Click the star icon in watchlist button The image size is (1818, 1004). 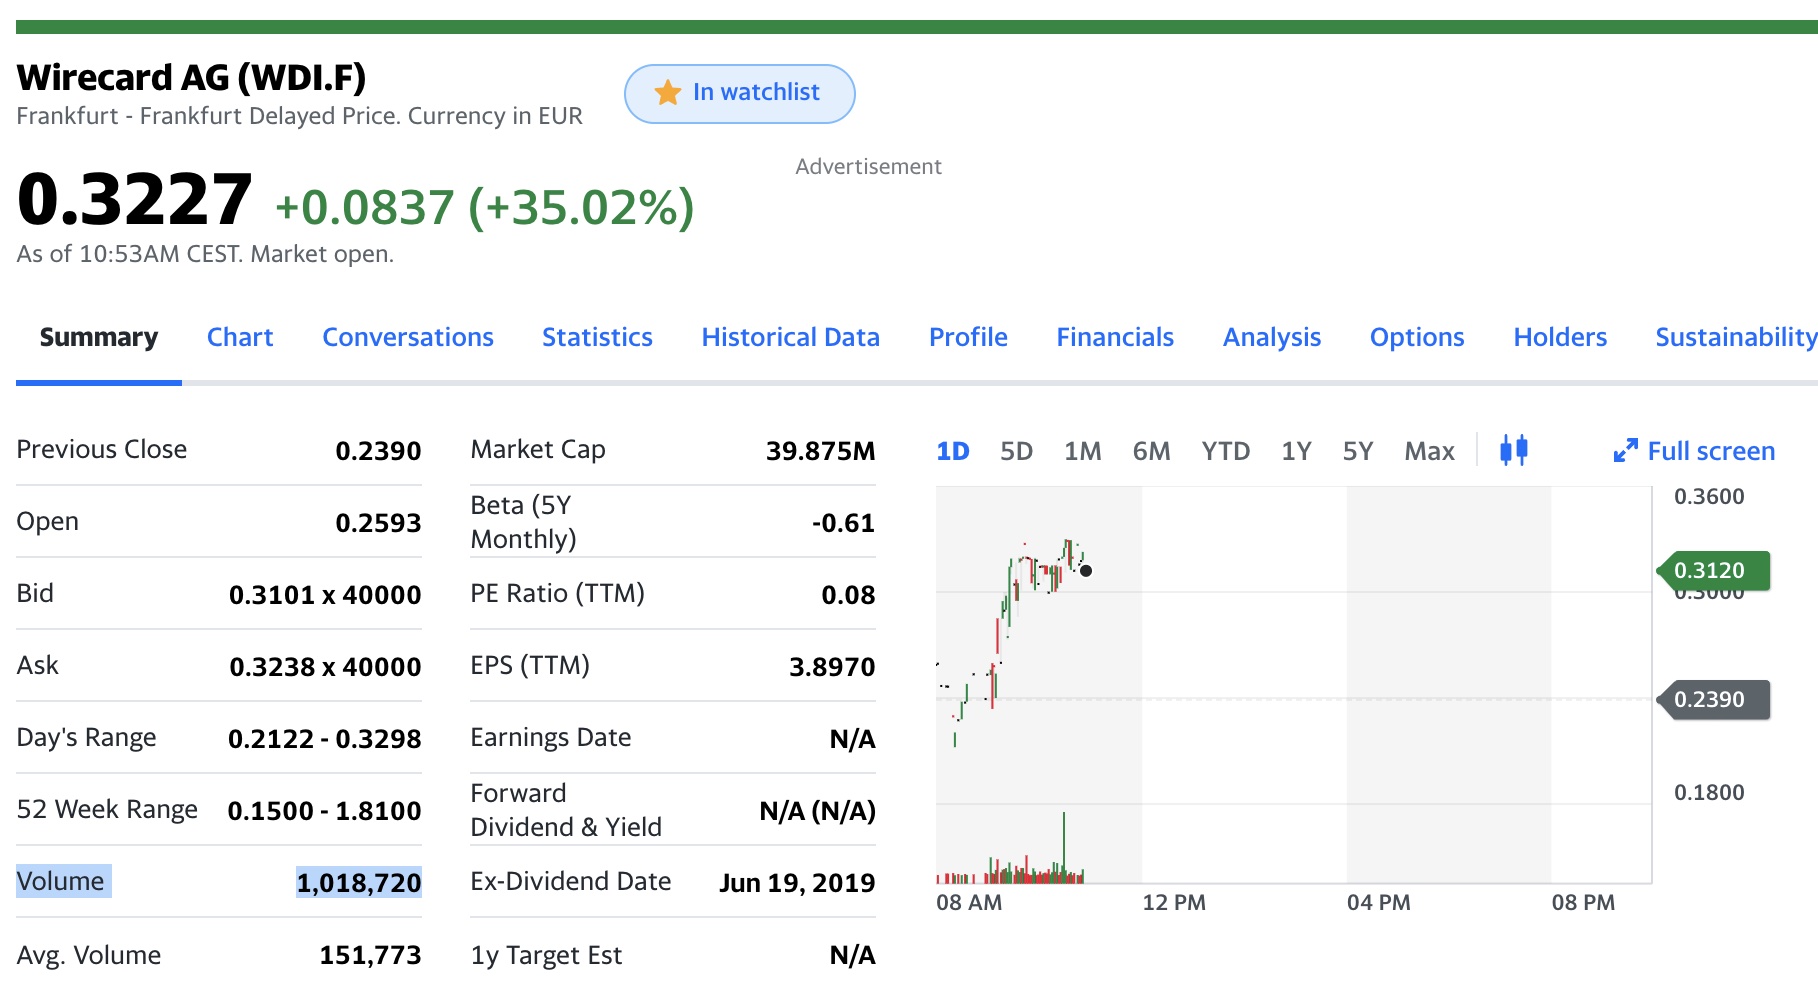668,93
